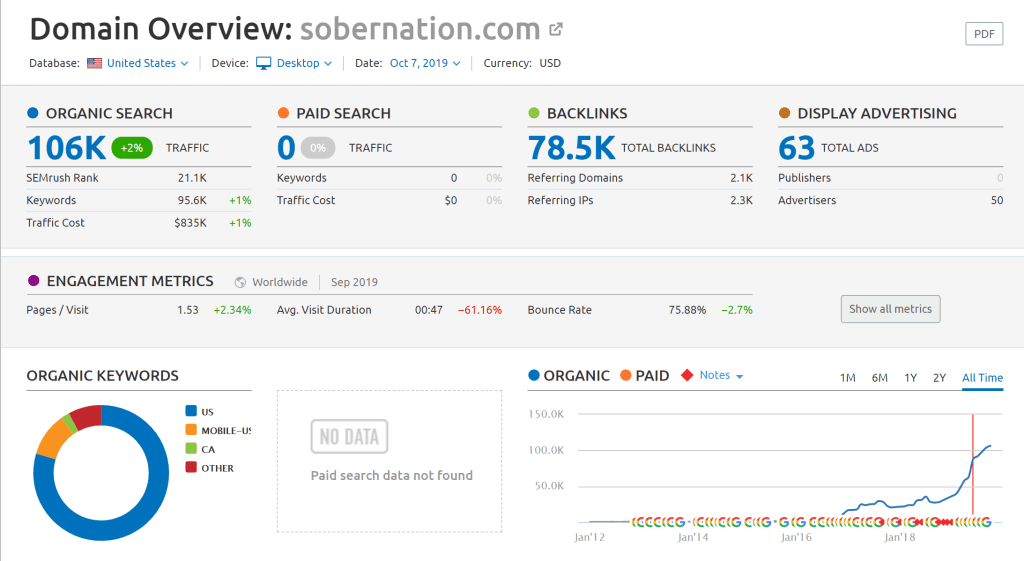Viewport: 1024px width, 561px height.
Task: Click the Pages / Visit 1.53 value
Action: coord(187,310)
